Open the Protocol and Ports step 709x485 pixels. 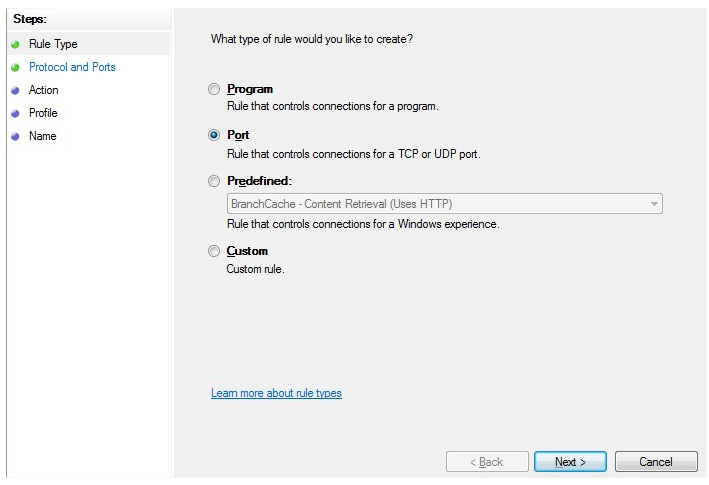[x=72, y=67]
